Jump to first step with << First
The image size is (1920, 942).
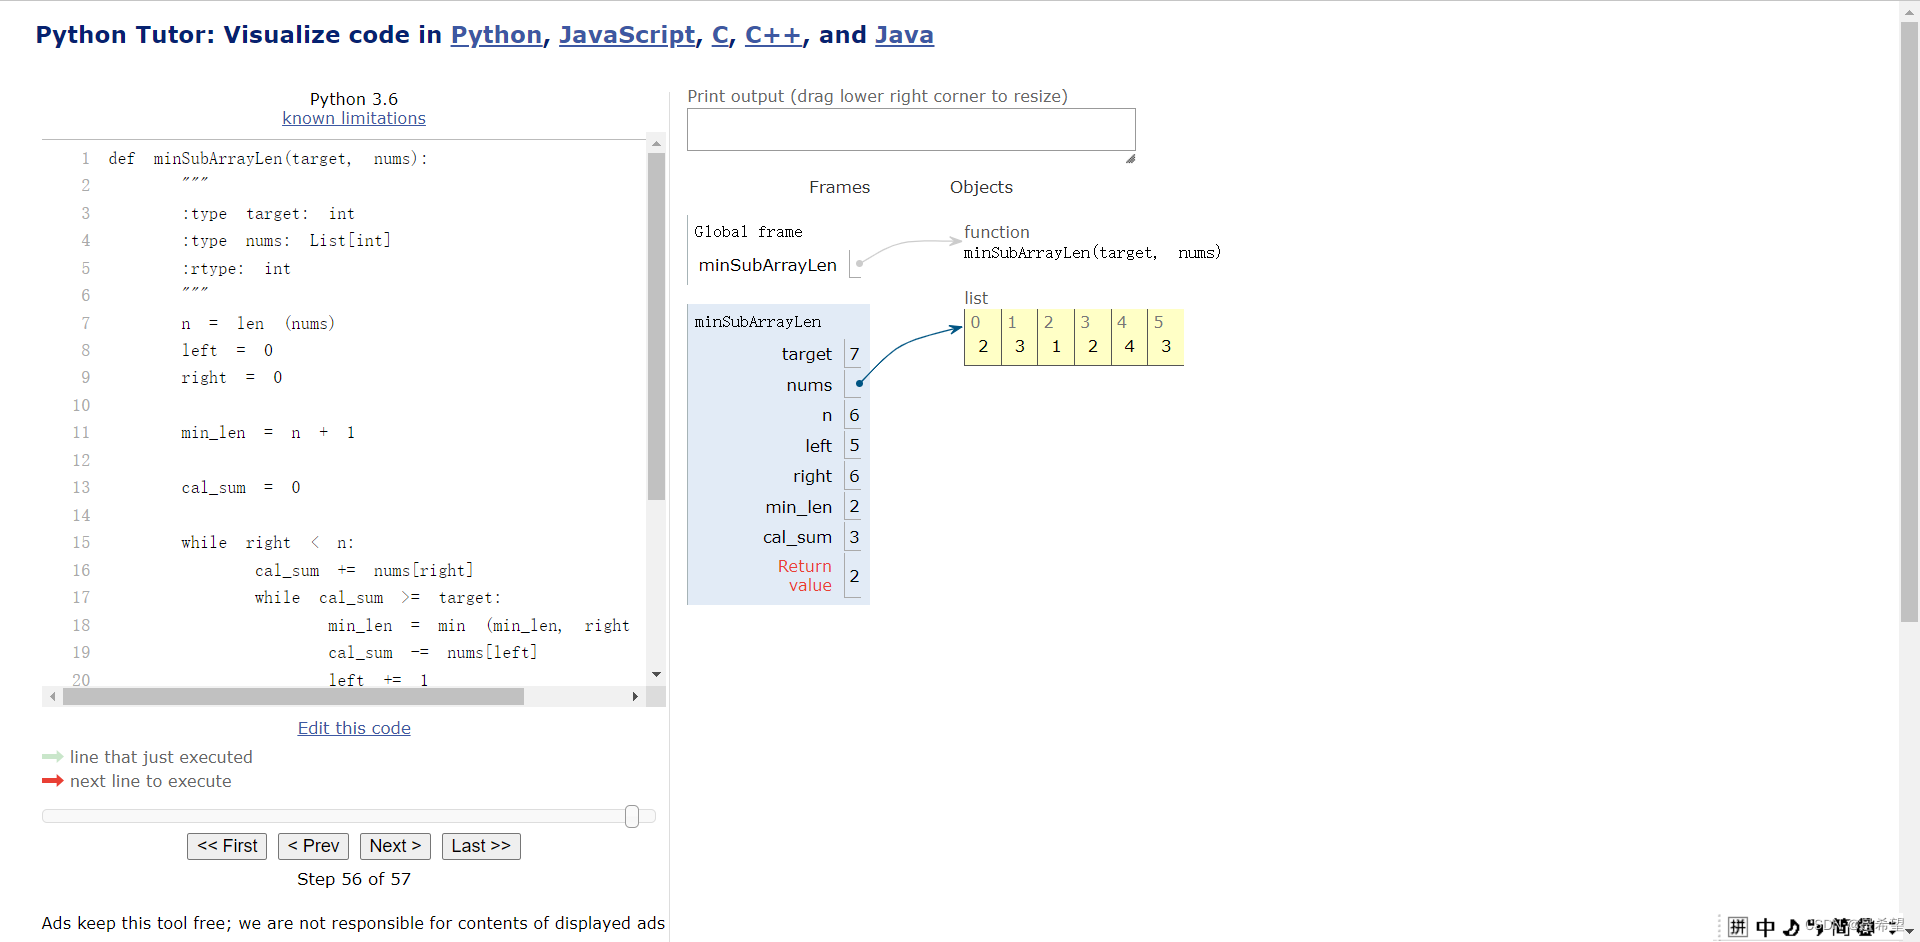tap(227, 846)
